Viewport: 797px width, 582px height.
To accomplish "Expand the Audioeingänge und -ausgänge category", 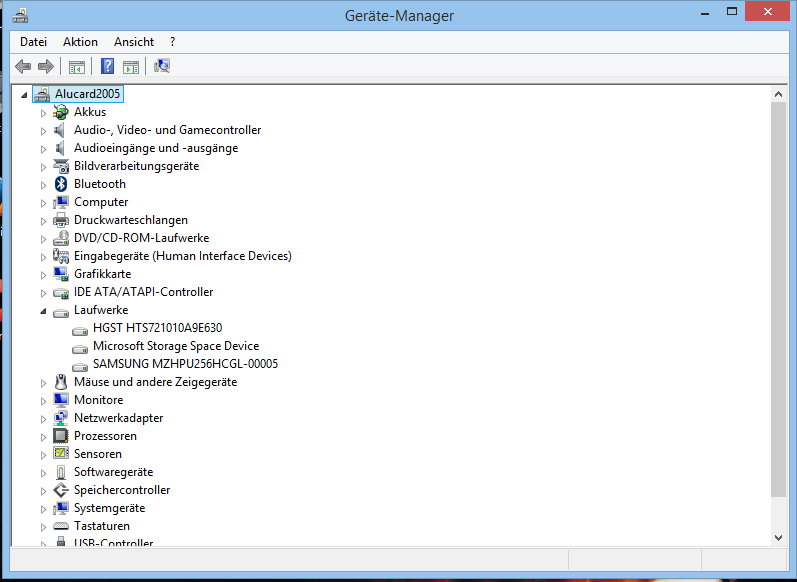I will tap(43, 149).
